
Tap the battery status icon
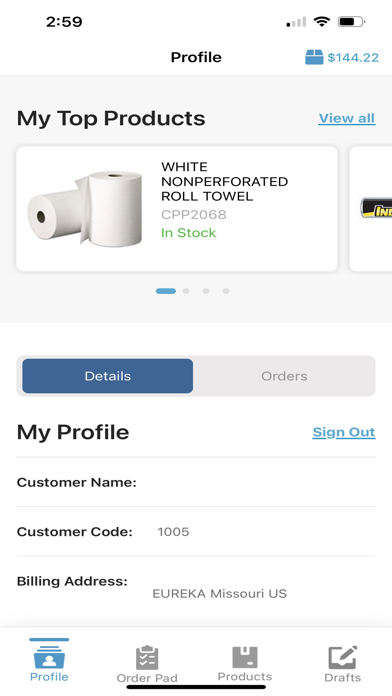pos(351,21)
